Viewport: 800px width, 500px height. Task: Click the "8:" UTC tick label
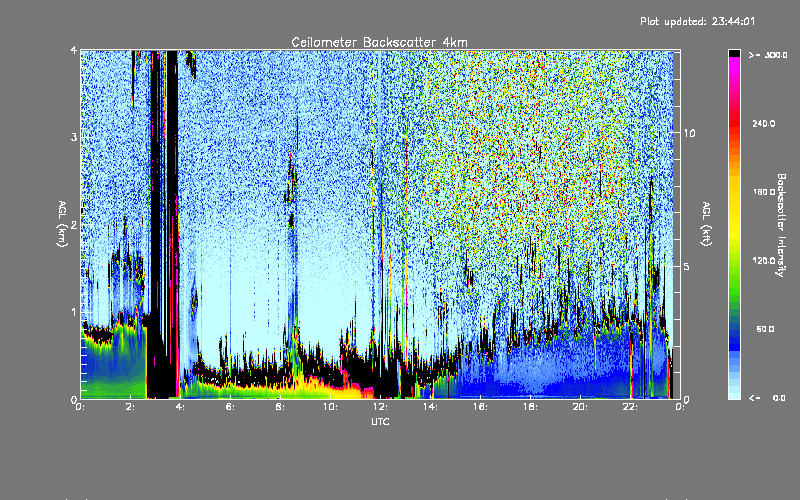[x=281, y=407]
